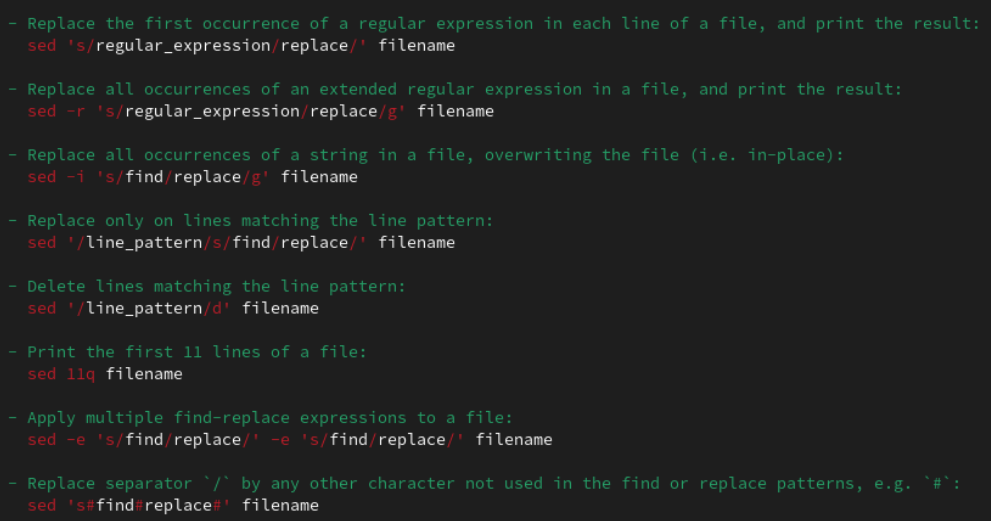The image size is (991, 521).
Task: Click the 'Delete lines matching the line pattern' description
Action: coord(216,286)
